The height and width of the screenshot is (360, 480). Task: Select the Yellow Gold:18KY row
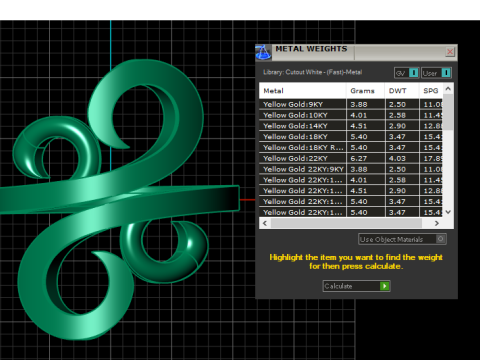pyautogui.click(x=351, y=137)
